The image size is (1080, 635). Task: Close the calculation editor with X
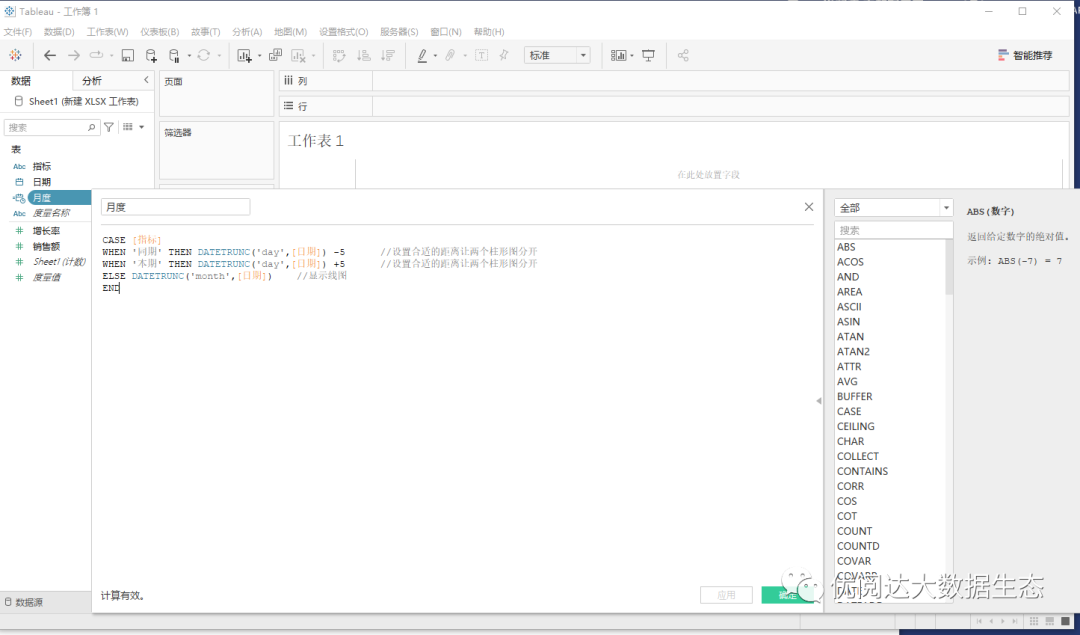click(809, 207)
